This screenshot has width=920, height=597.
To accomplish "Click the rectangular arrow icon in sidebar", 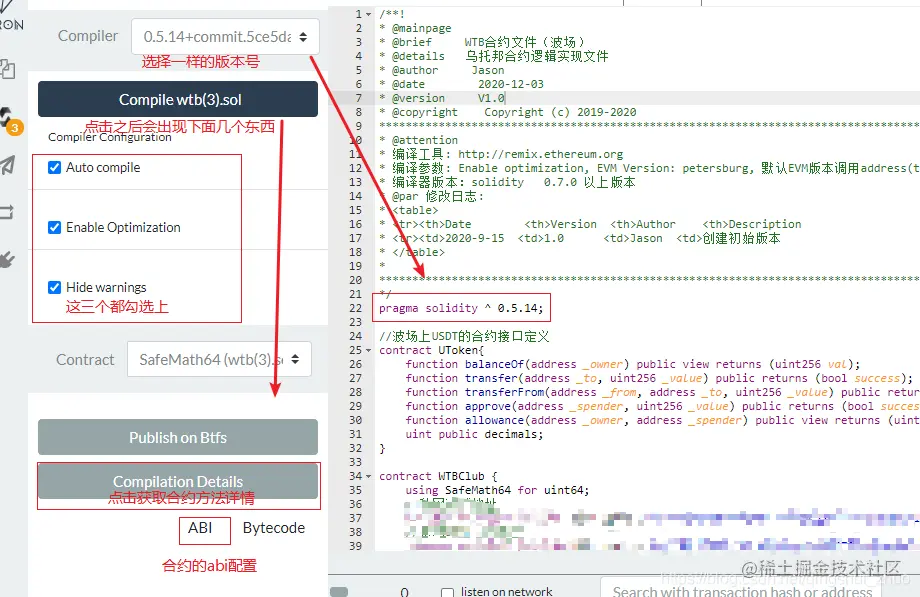I will (x=6, y=212).
